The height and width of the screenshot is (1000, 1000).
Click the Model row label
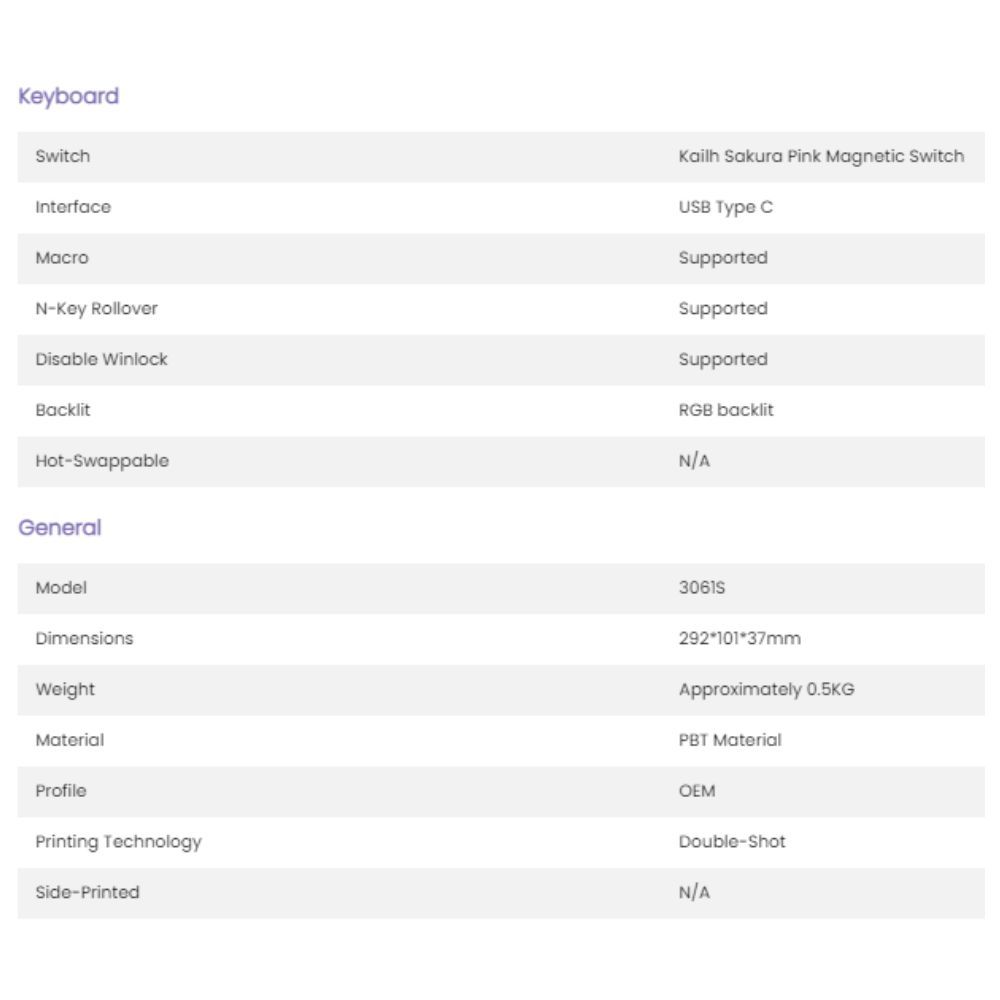(x=61, y=588)
